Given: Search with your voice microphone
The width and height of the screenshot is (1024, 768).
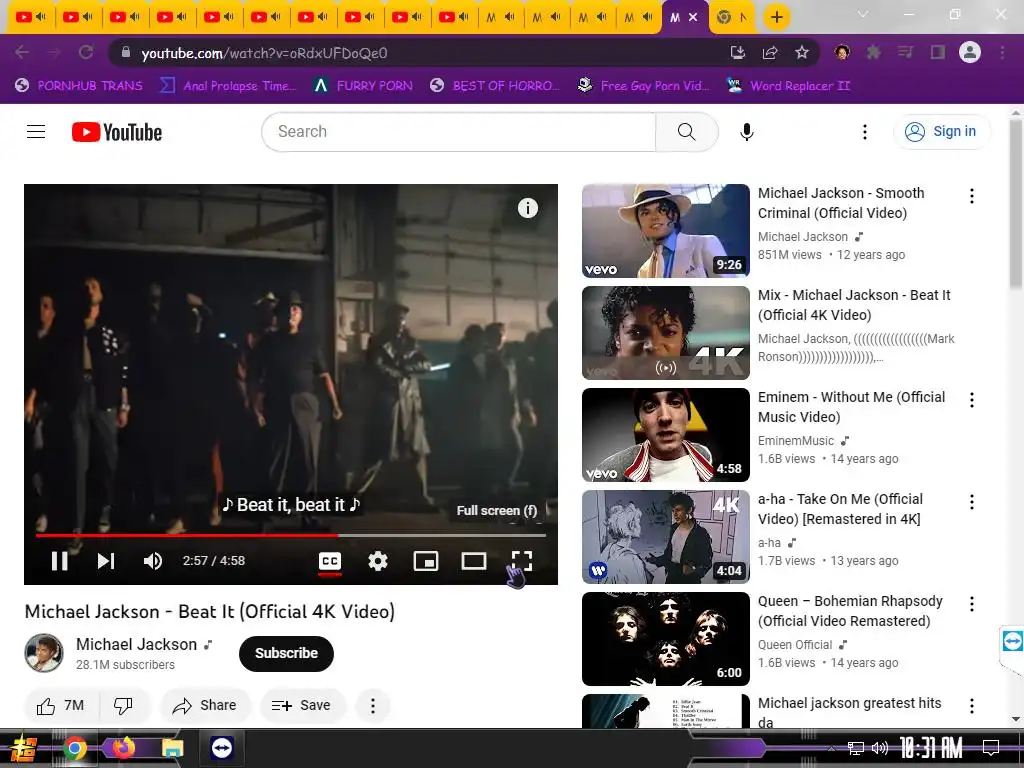Looking at the screenshot, I should (746, 132).
